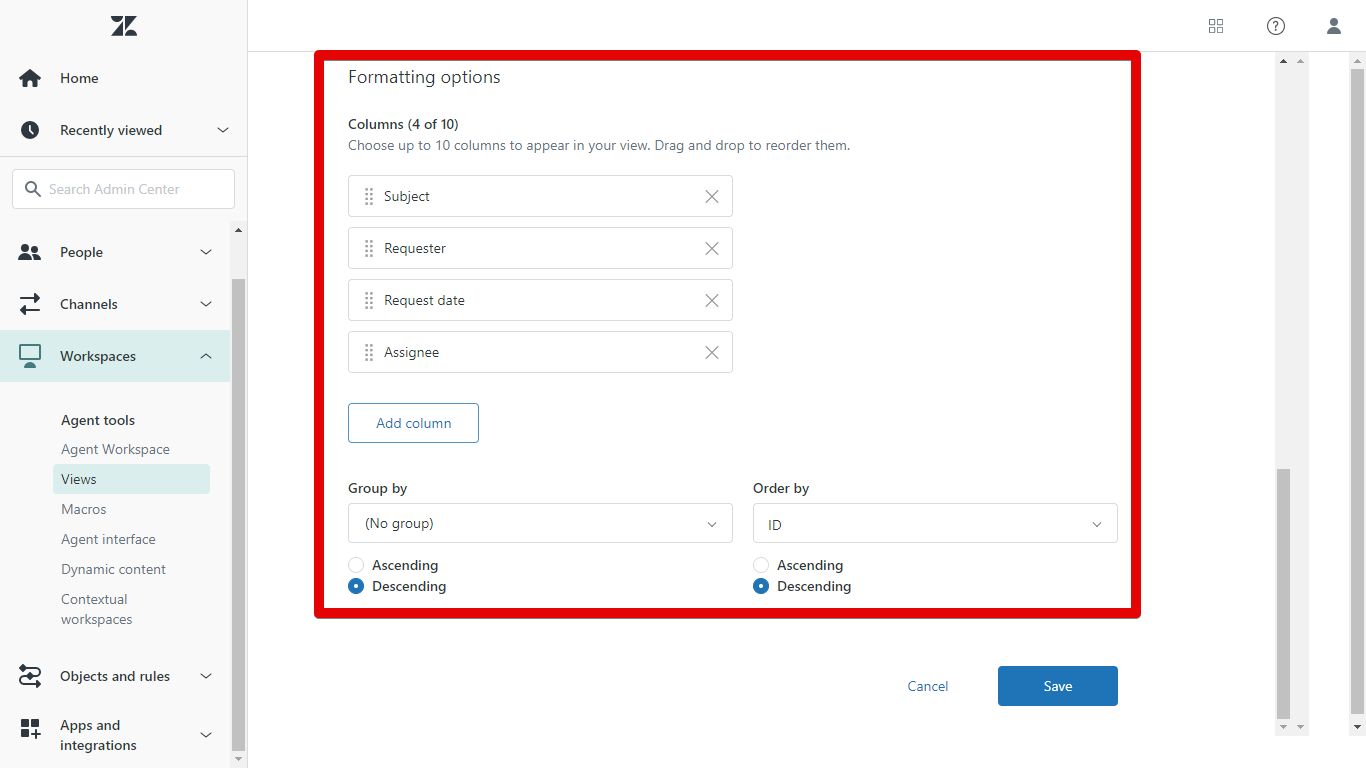Open the user profile icon
The width and height of the screenshot is (1366, 768).
(x=1334, y=26)
